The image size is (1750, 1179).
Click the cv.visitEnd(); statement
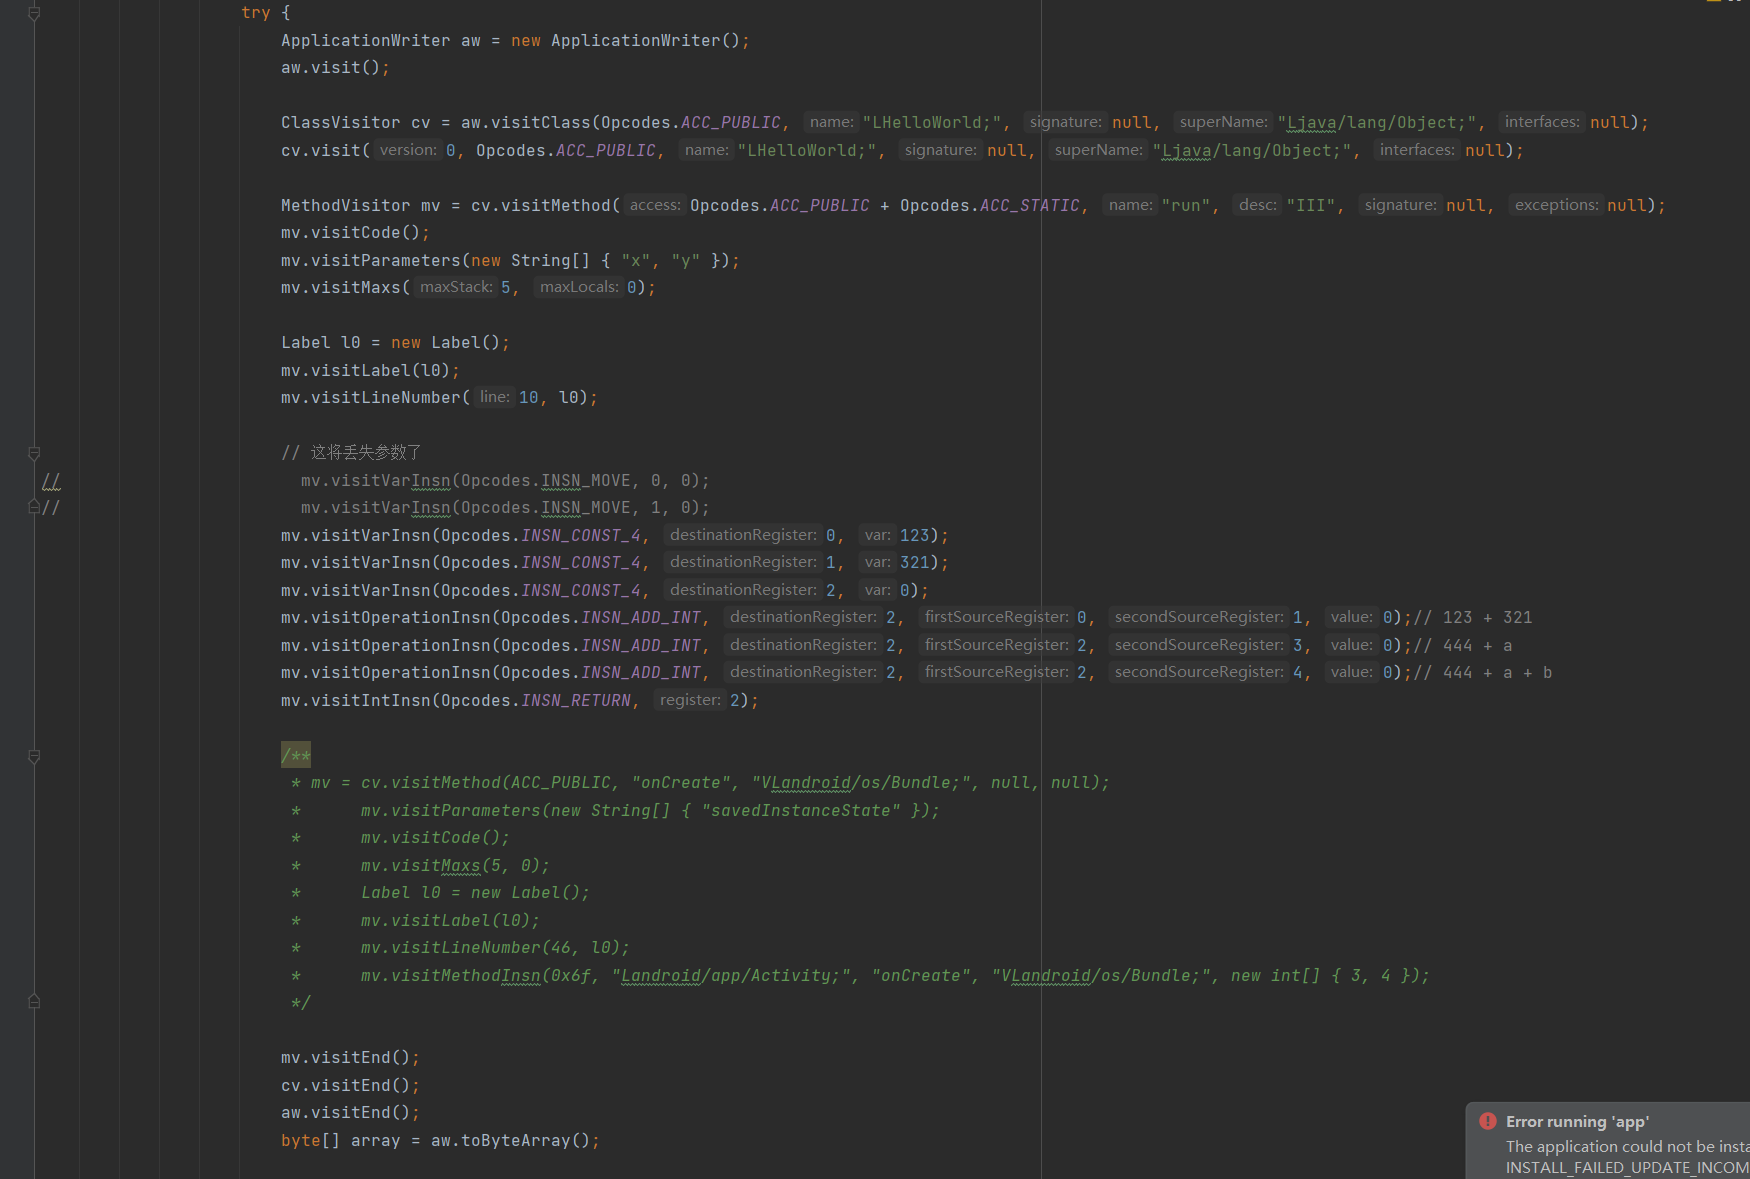pyautogui.click(x=350, y=1085)
